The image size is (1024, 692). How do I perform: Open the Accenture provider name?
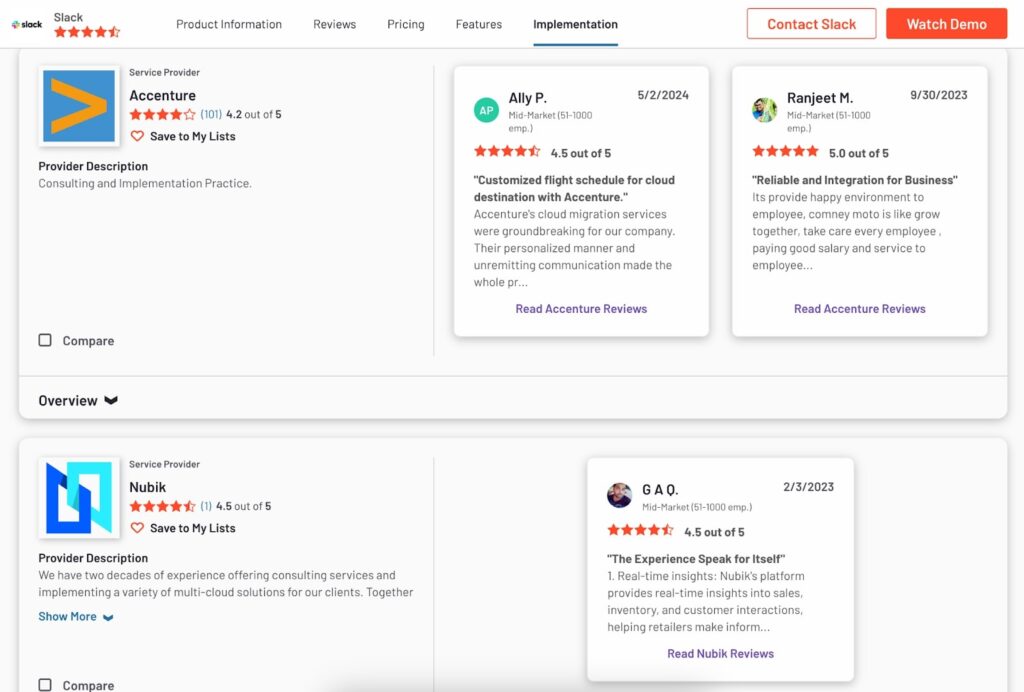coord(163,95)
